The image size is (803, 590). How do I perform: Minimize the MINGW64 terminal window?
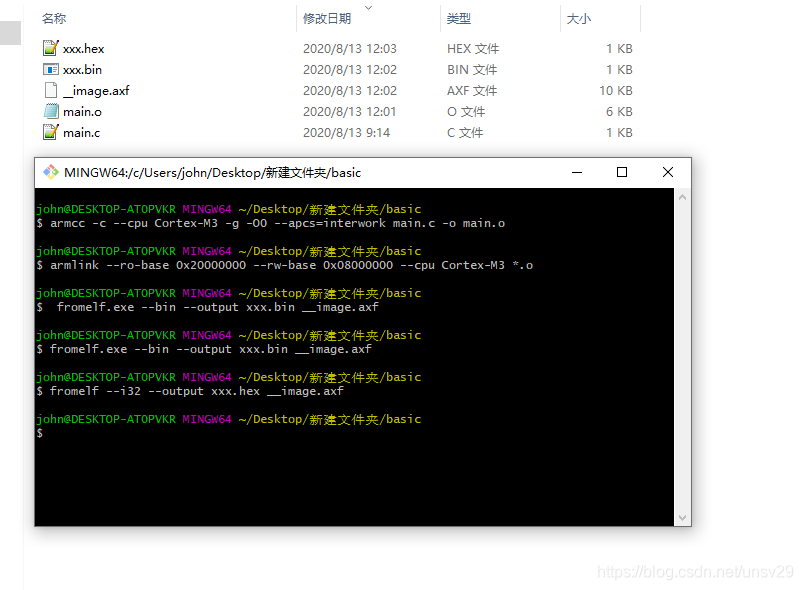tap(577, 173)
